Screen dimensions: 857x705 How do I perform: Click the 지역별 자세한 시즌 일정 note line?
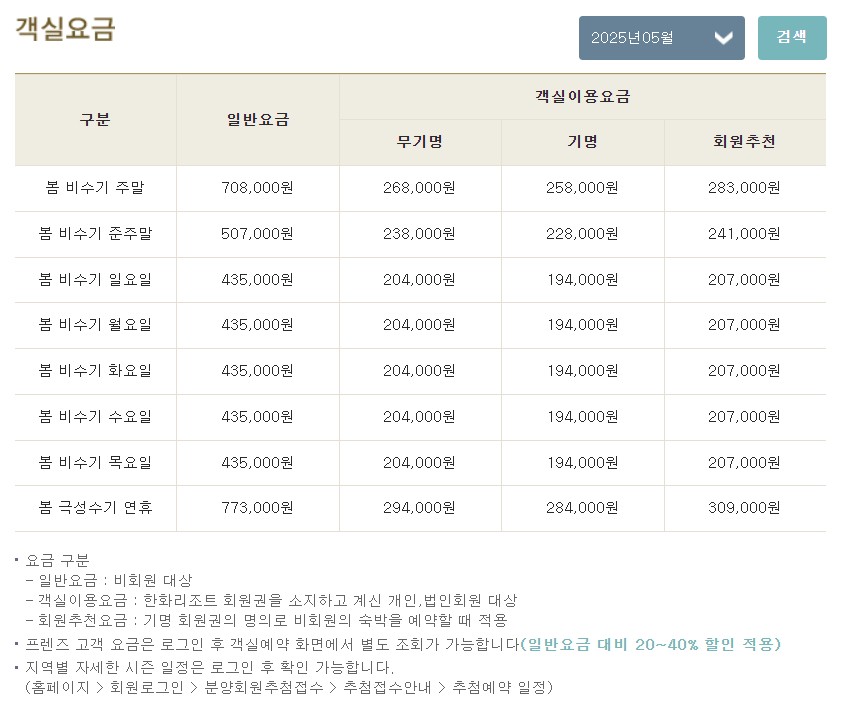[210, 667]
